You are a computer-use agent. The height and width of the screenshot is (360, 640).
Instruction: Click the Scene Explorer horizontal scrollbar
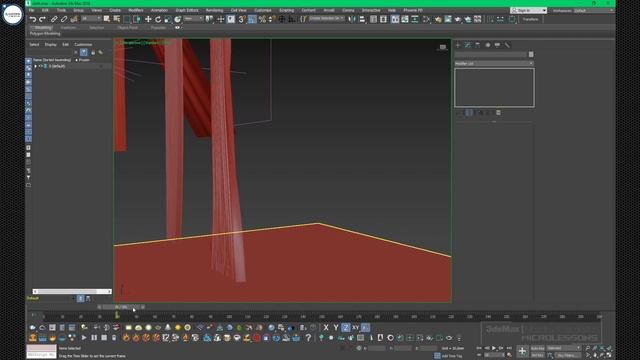point(72,291)
